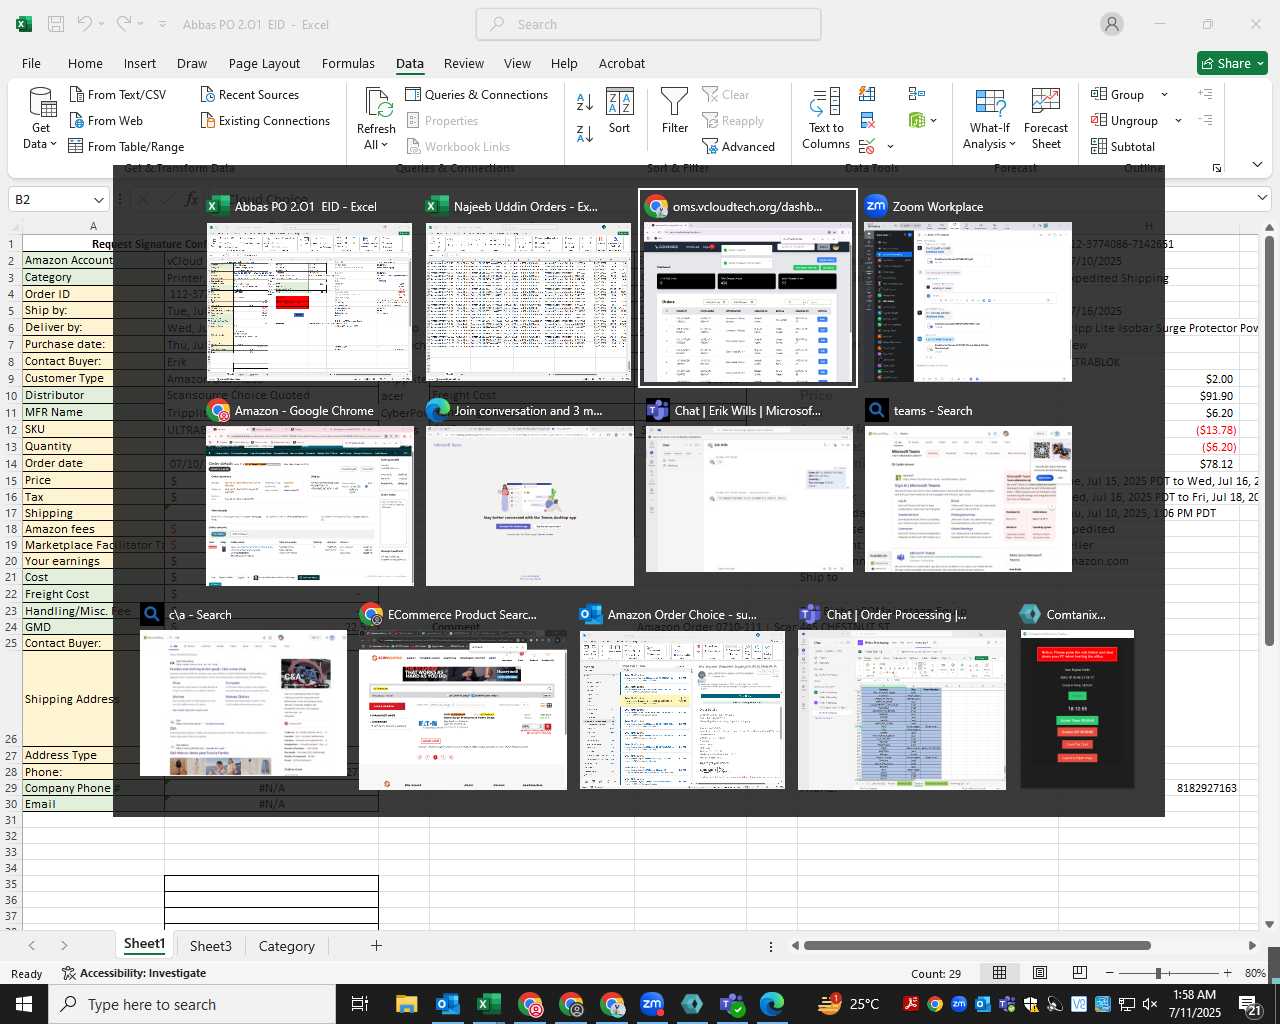Select the Acrobat tab

pos(622,63)
